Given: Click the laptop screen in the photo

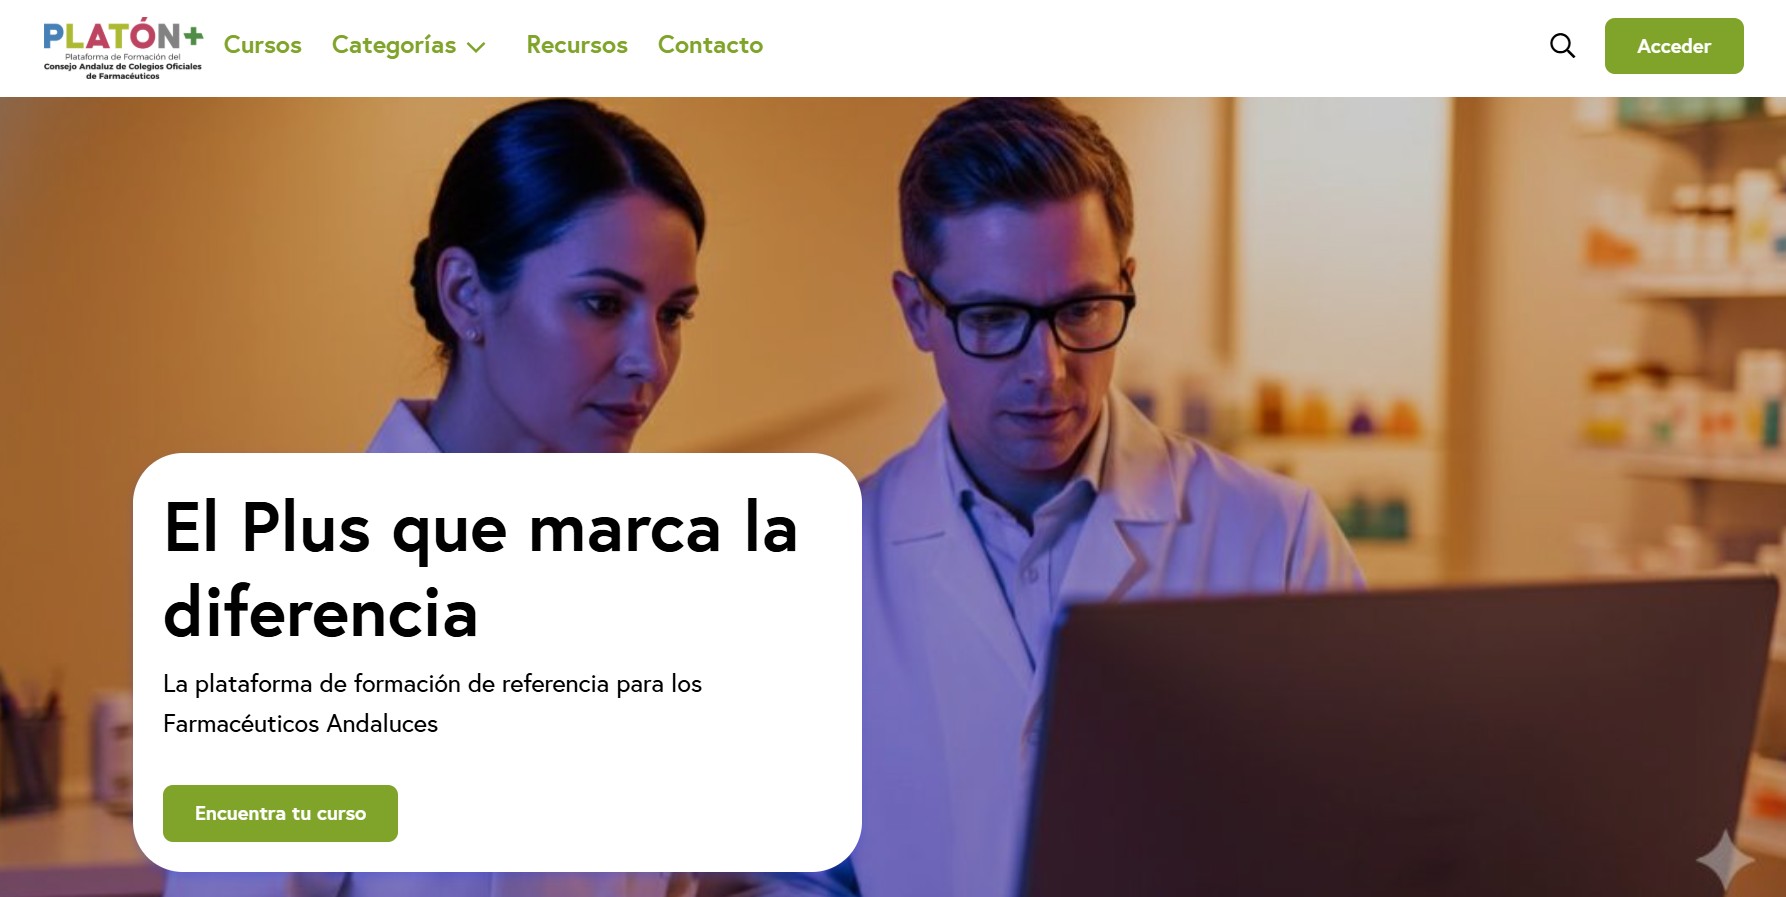Looking at the screenshot, I should [1390, 745].
